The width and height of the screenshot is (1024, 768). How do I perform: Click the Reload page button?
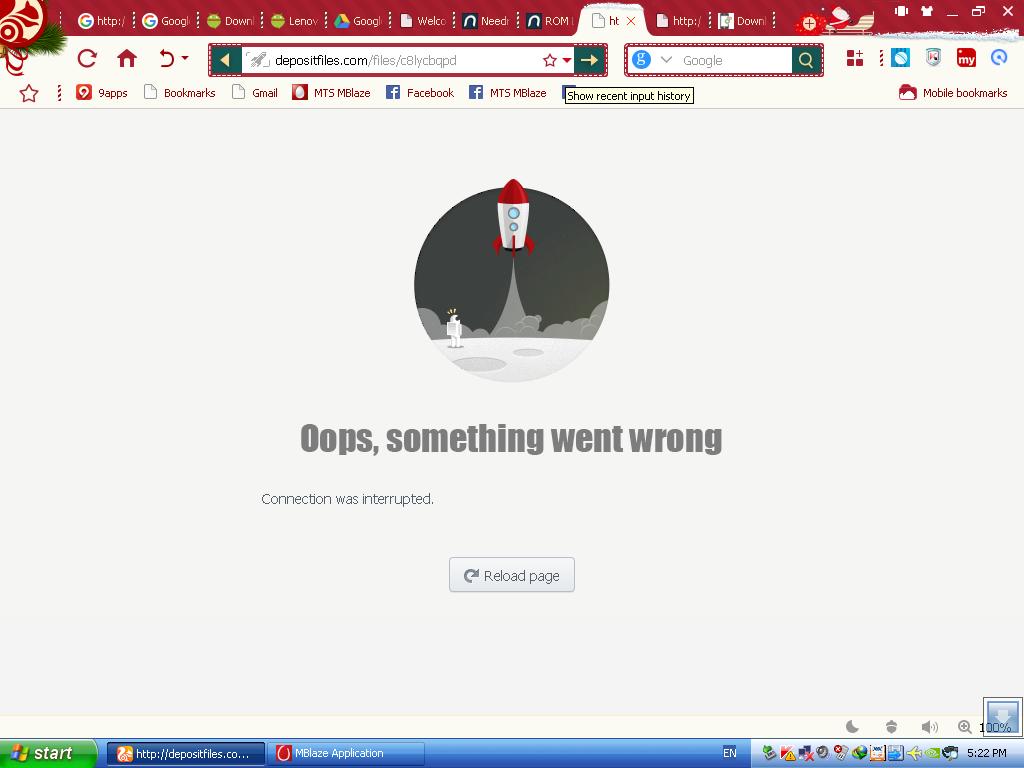[512, 575]
